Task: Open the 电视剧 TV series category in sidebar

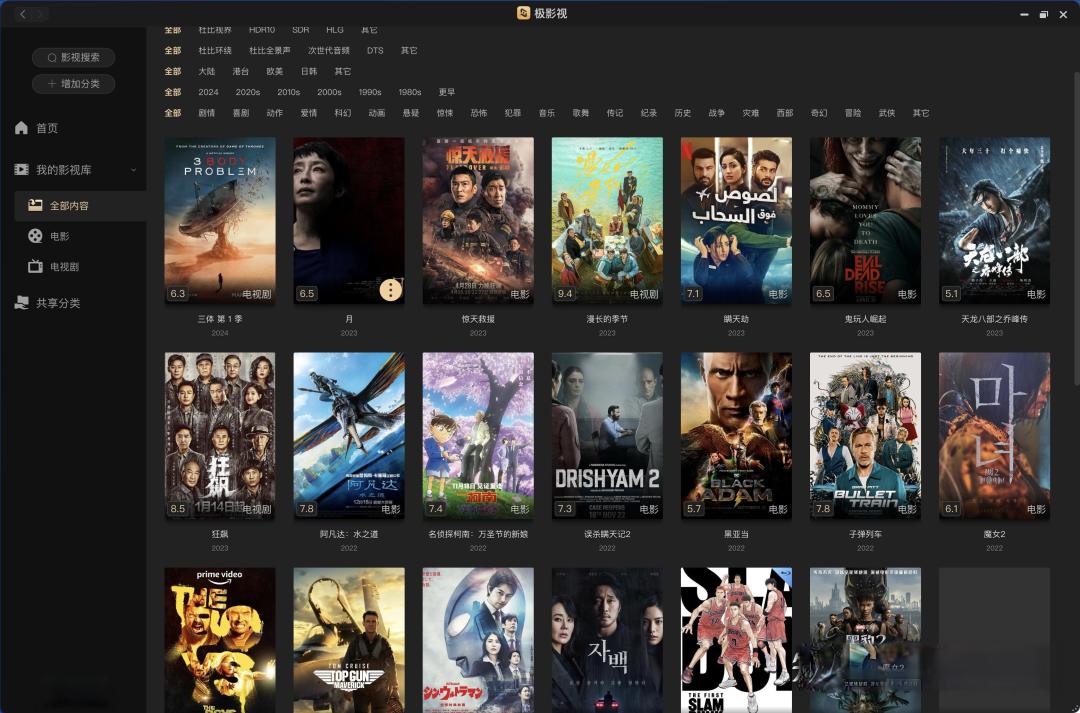Action: (x=53, y=267)
